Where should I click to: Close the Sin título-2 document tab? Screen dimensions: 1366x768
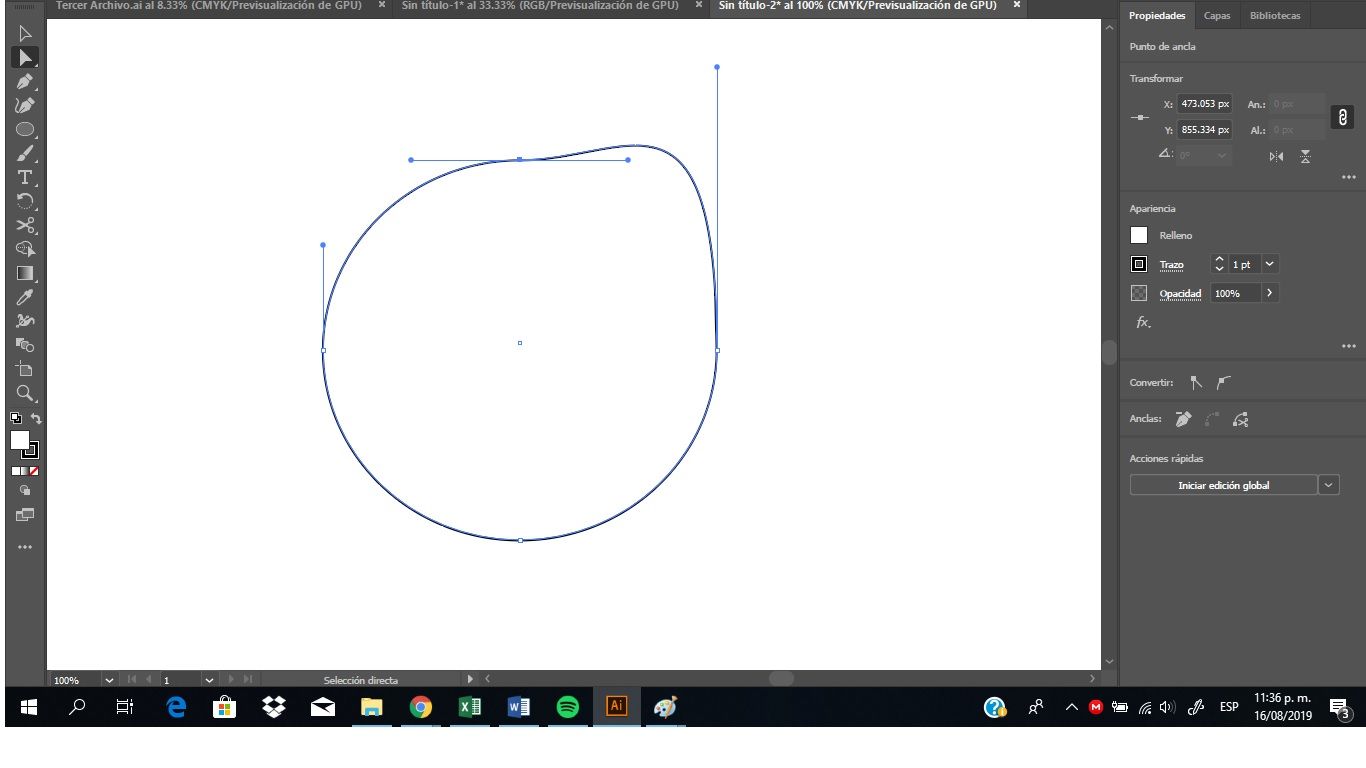(x=1017, y=5)
